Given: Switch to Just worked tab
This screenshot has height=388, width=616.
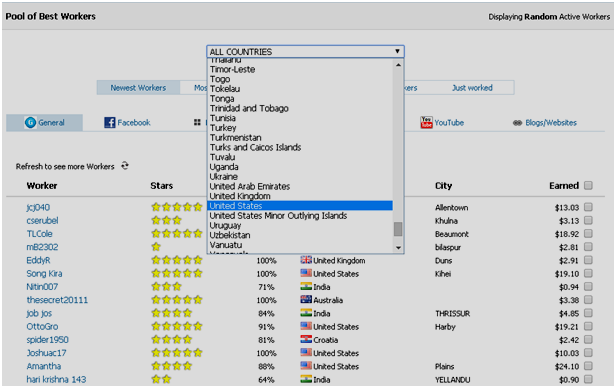Looking at the screenshot, I should [472, 88].
